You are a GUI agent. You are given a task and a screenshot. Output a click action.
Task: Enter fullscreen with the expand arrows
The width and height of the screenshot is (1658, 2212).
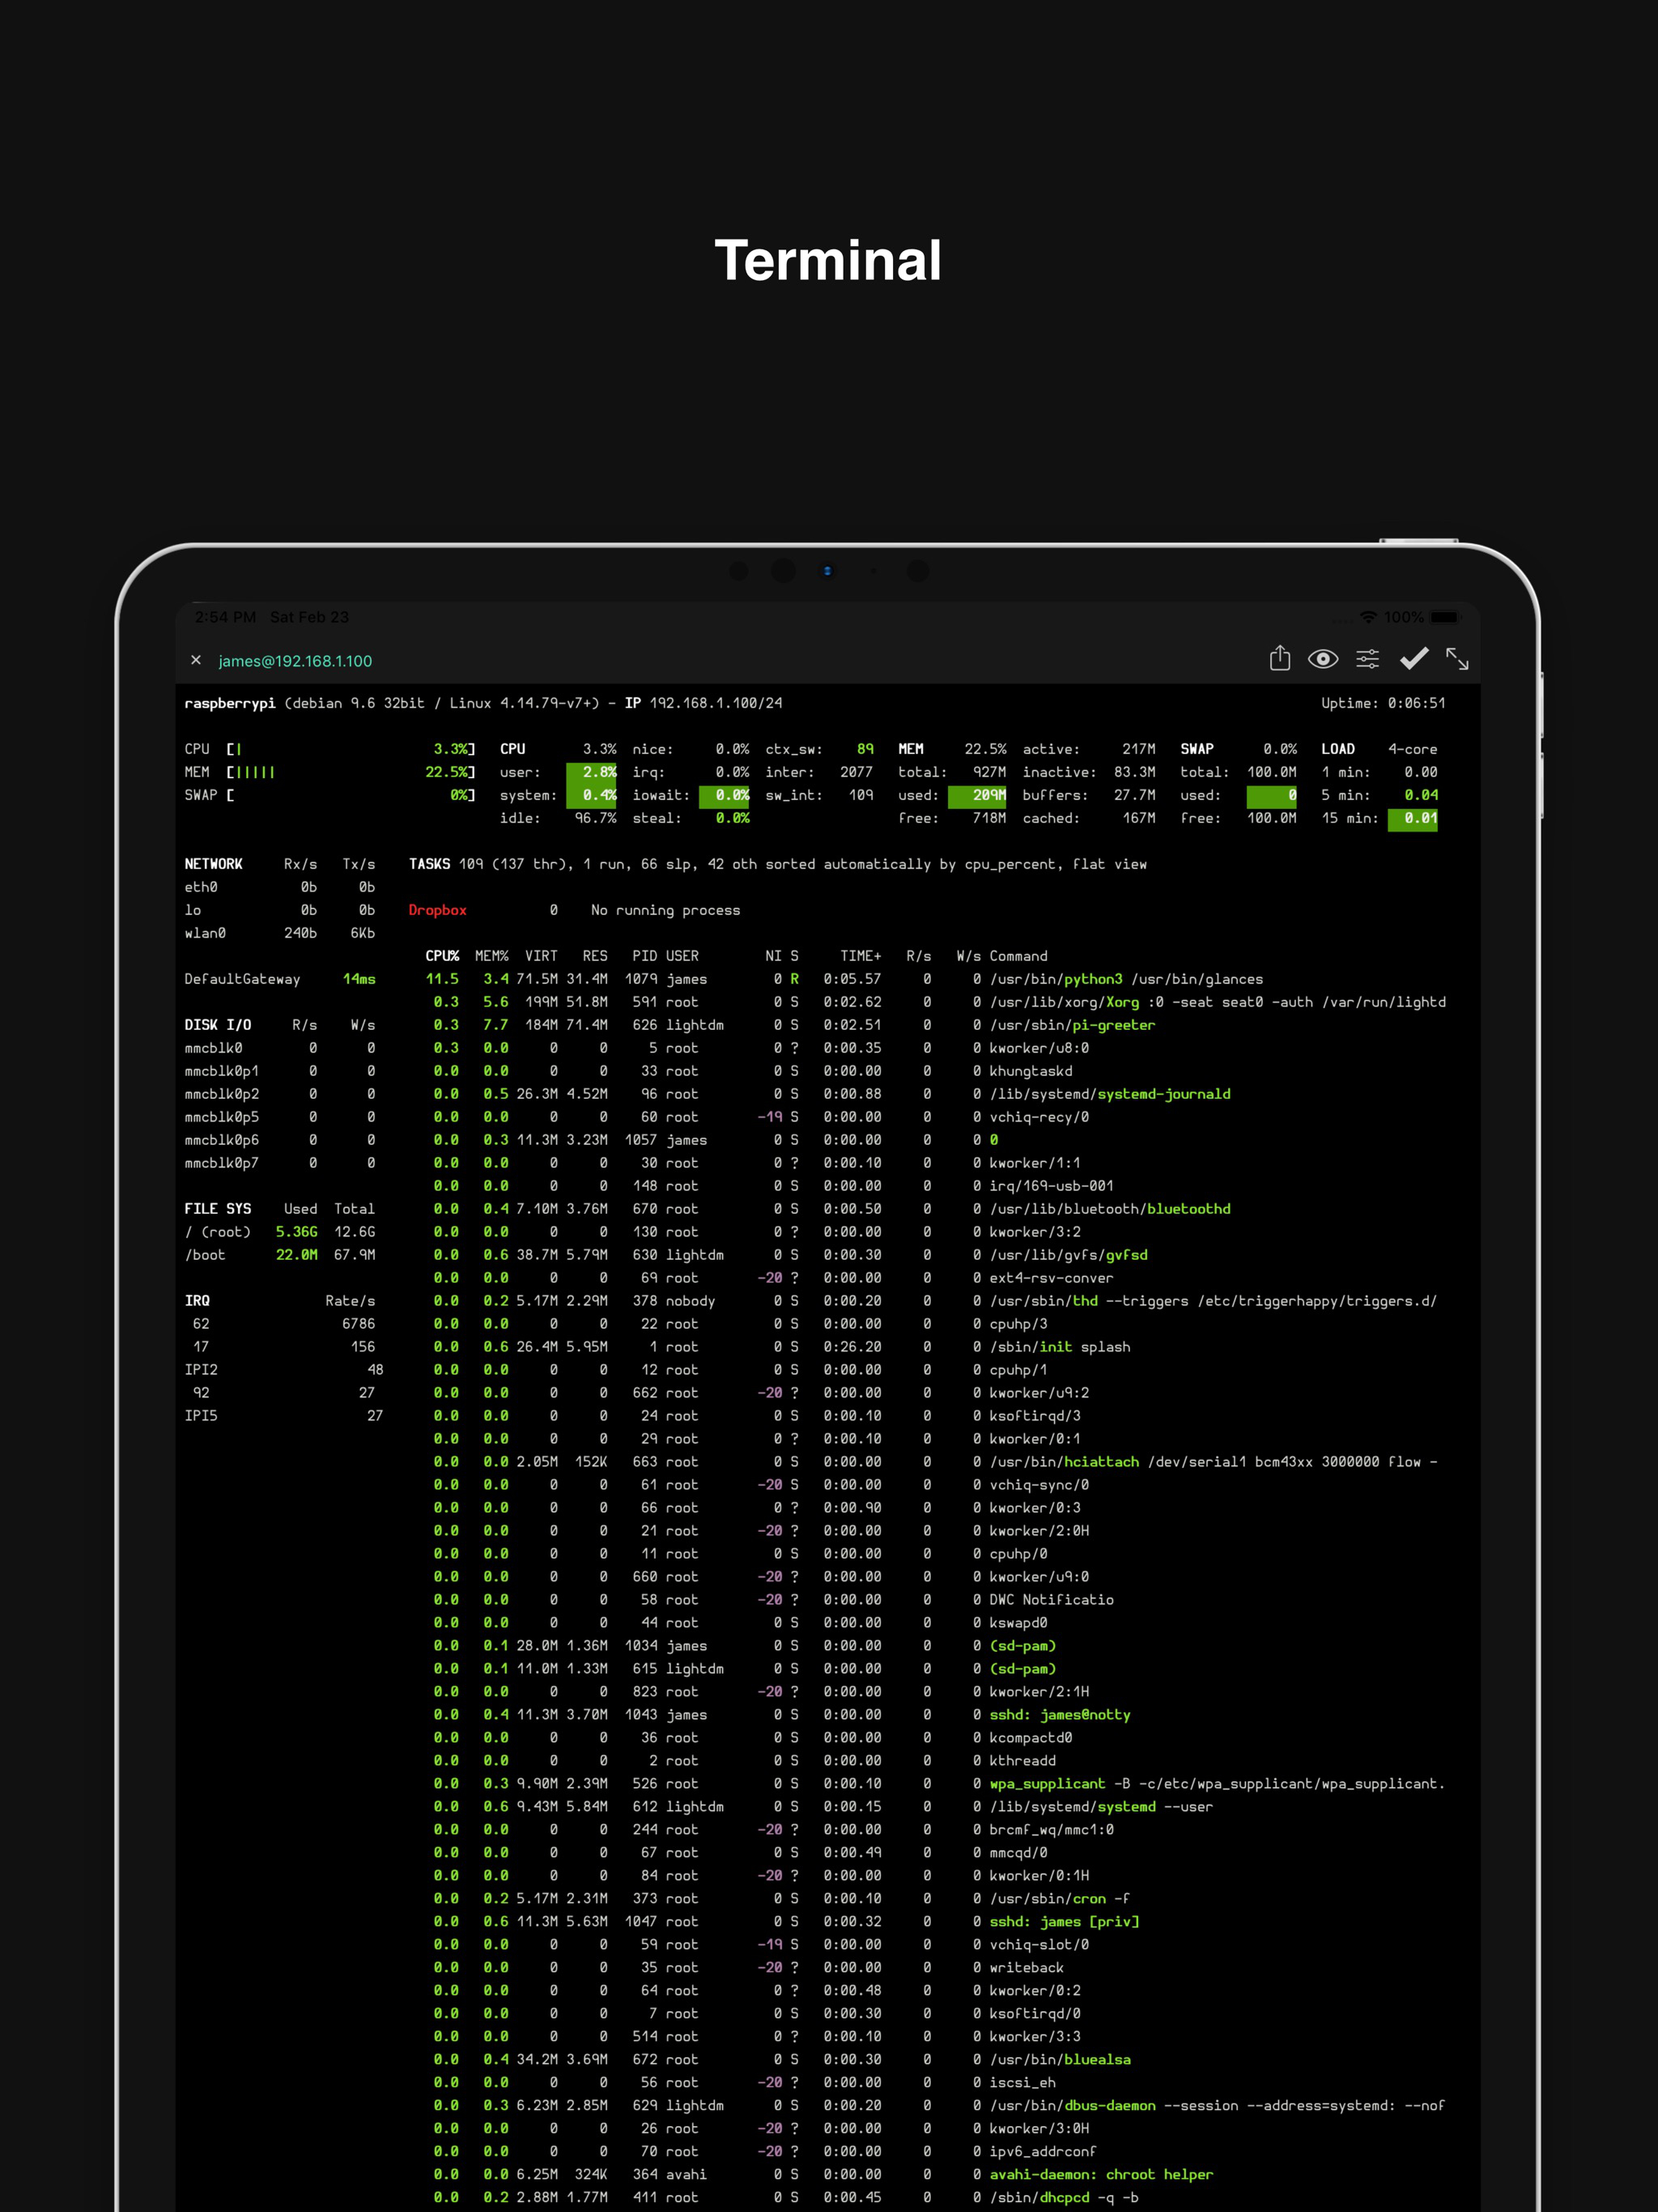pos(1458,660)
